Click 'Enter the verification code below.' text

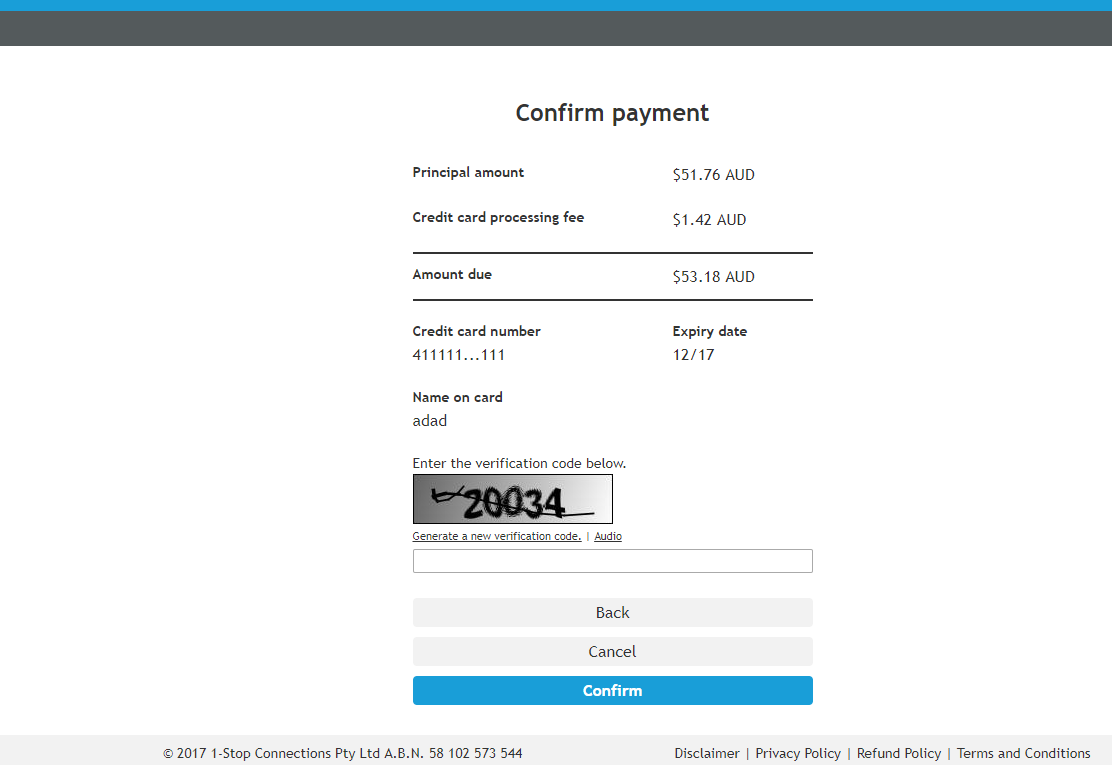(519, 463)
